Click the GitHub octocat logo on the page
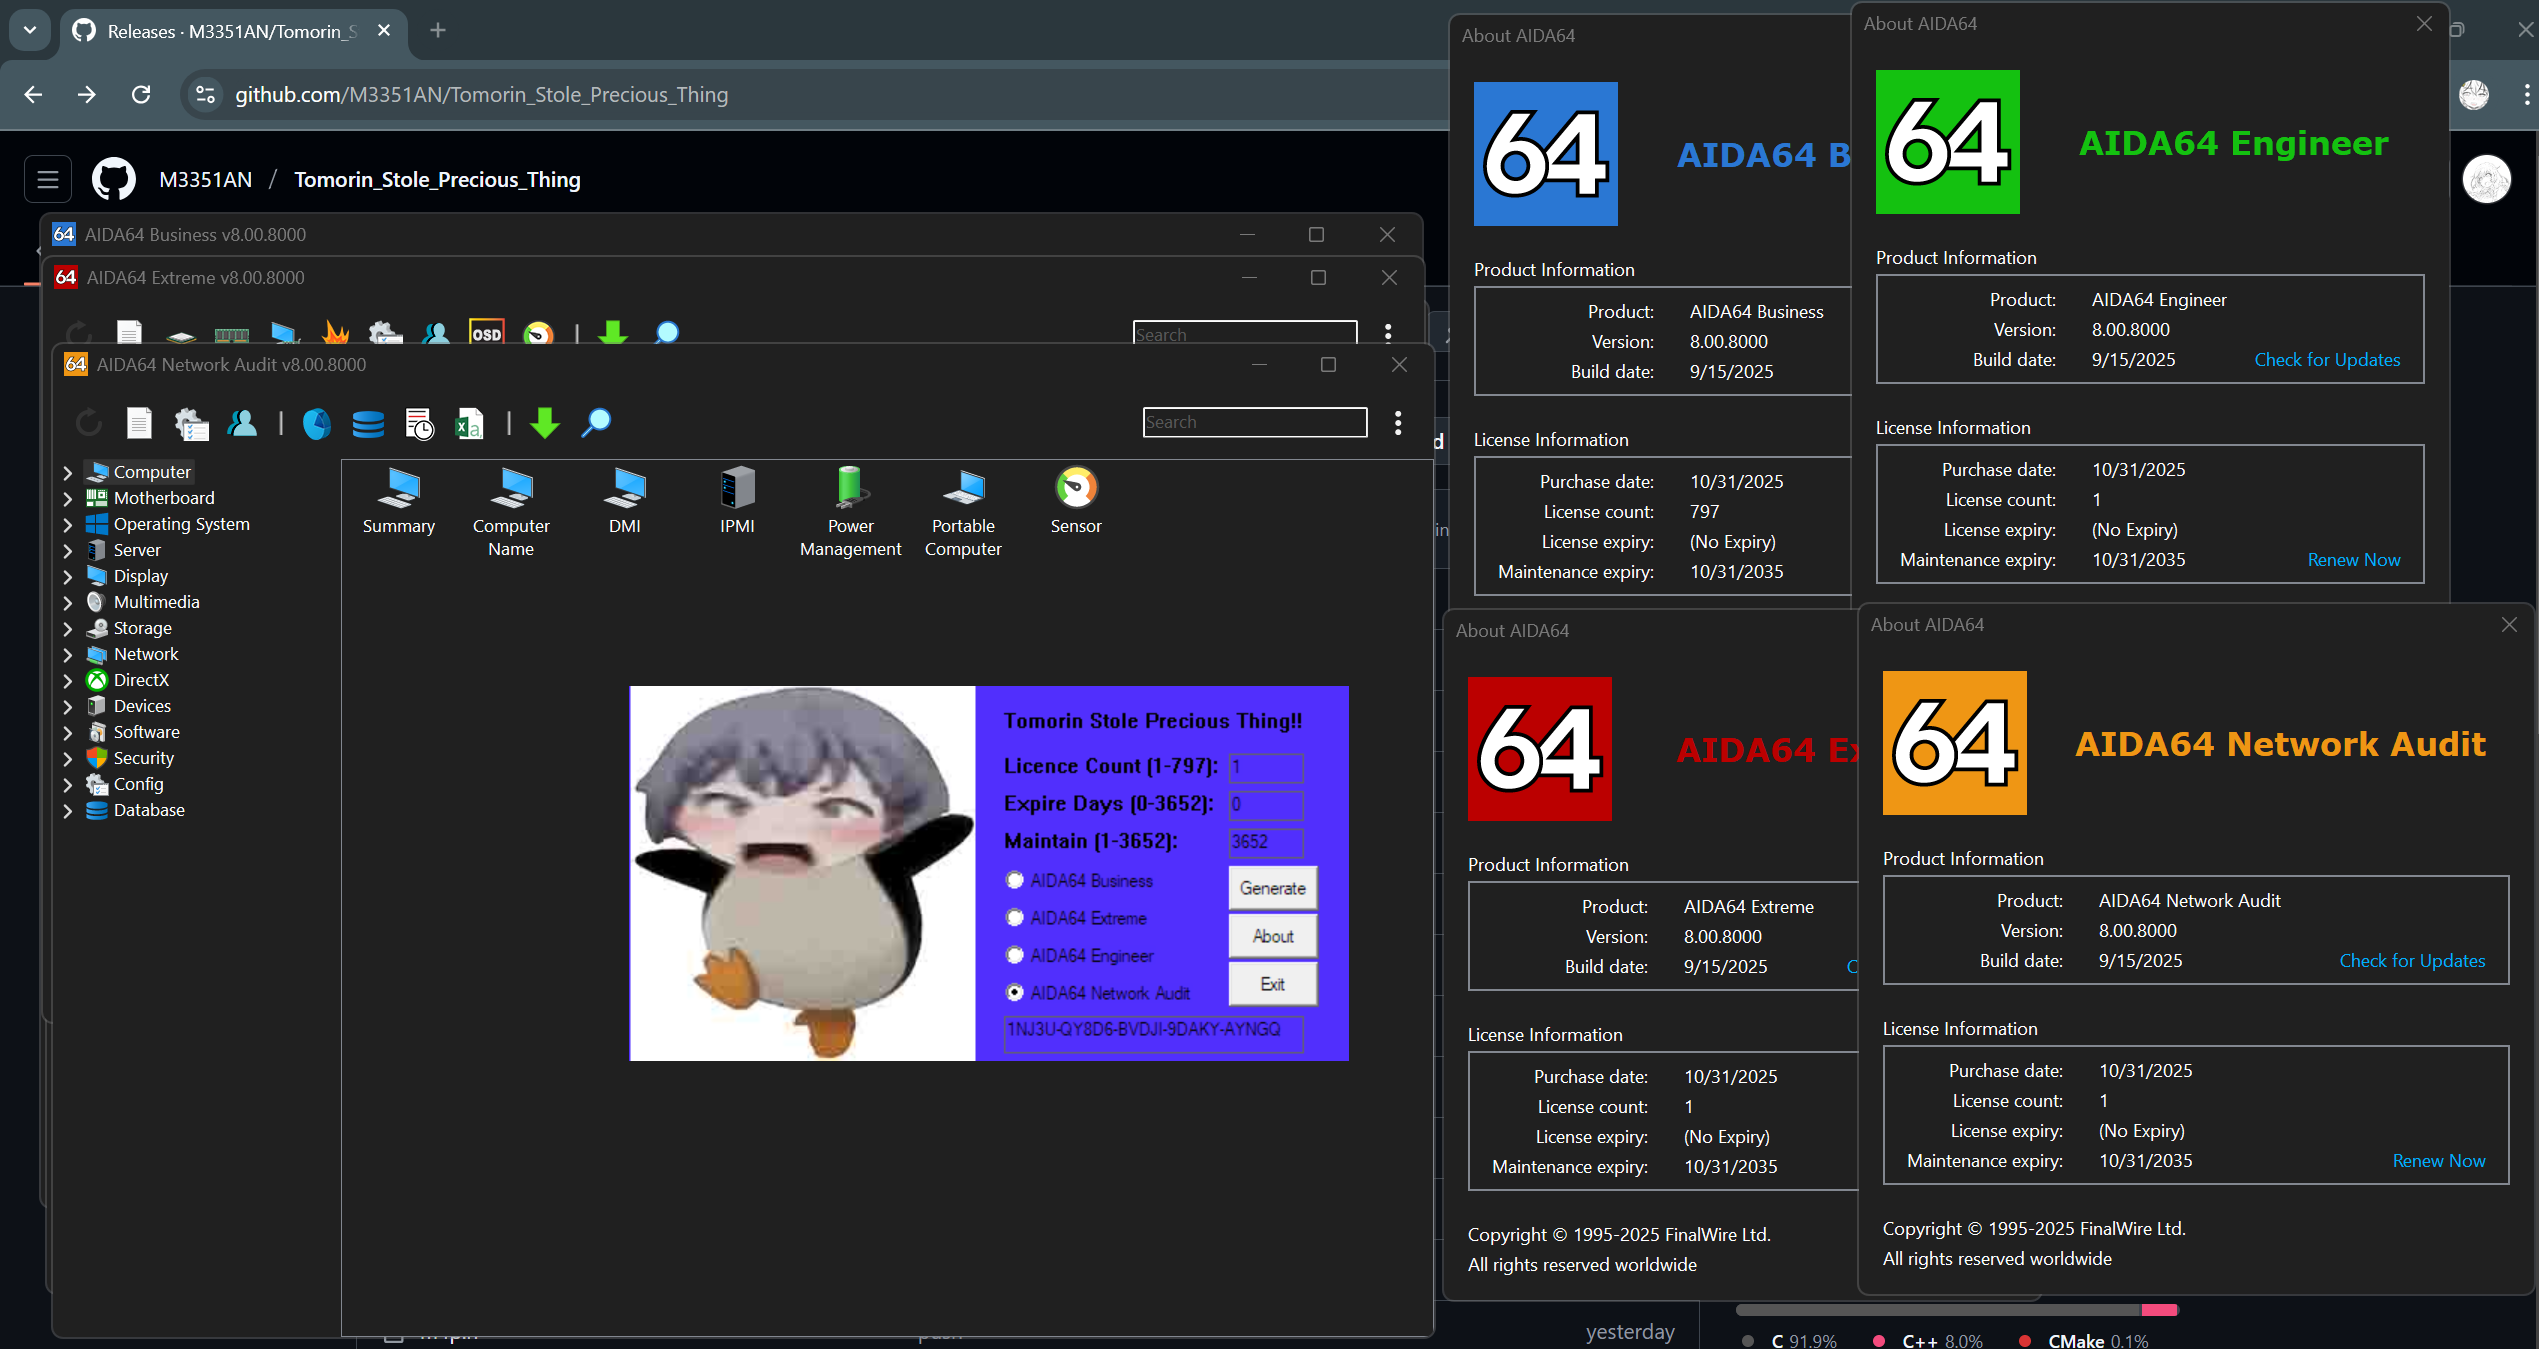Screen dimensions: 2539x1349 click(114, 180)
